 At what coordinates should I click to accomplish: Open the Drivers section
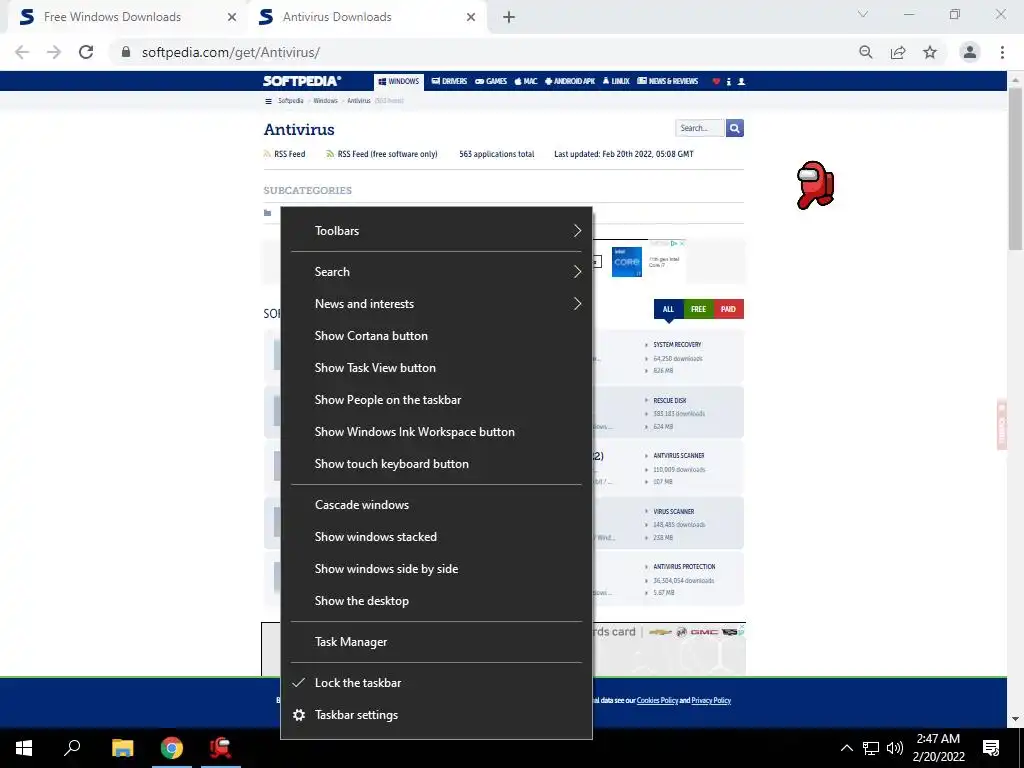tap(449, 82)
